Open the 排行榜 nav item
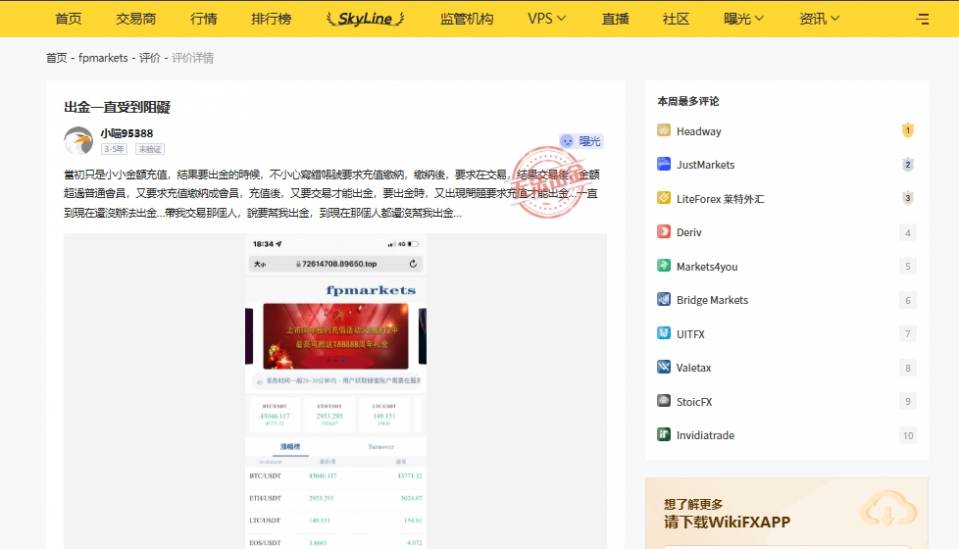The image size is (959, 549). [x=271, y=18]
